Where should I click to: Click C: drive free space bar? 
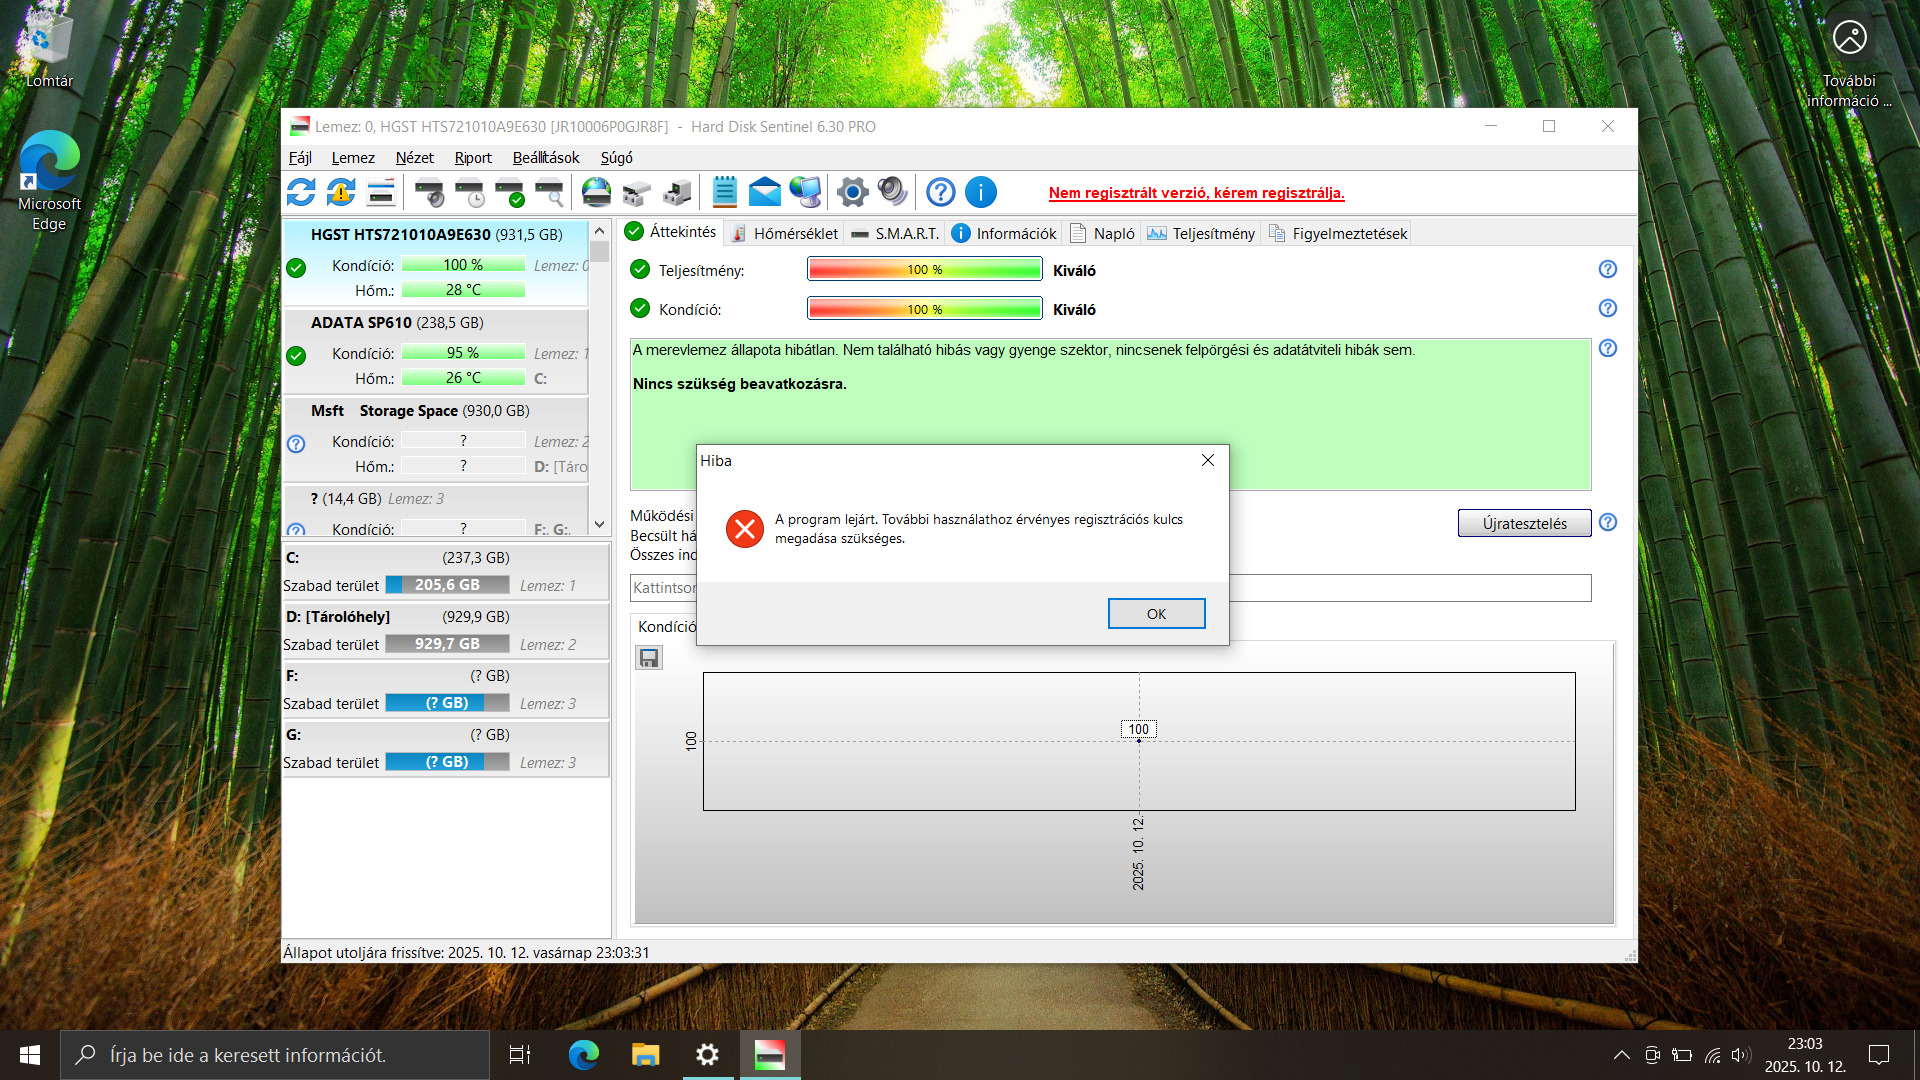[x=447, y=585]
